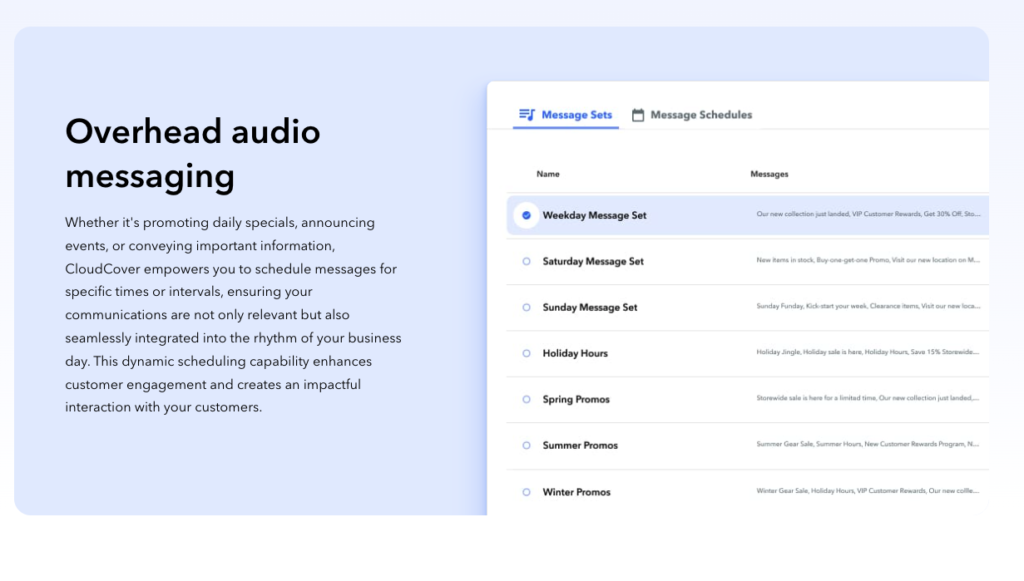Choose the Holiday Hours radio button

click(x=526, y=354)
